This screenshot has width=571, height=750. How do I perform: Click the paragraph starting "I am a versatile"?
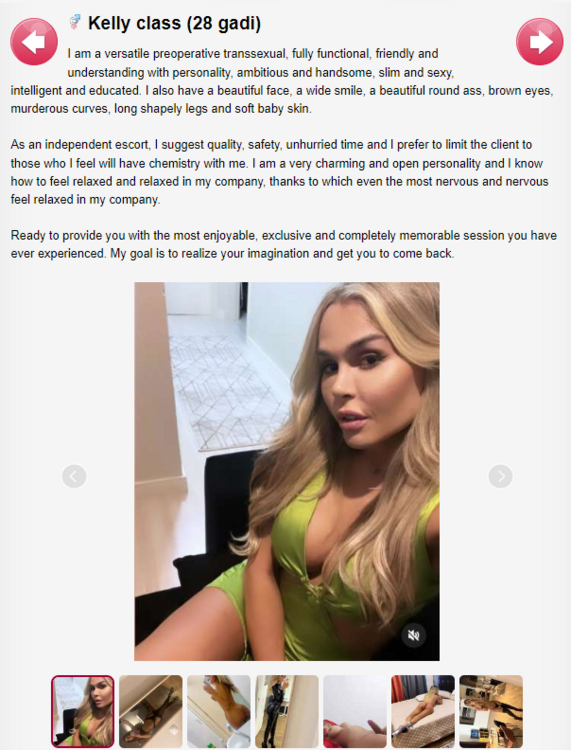click(282, 81)
